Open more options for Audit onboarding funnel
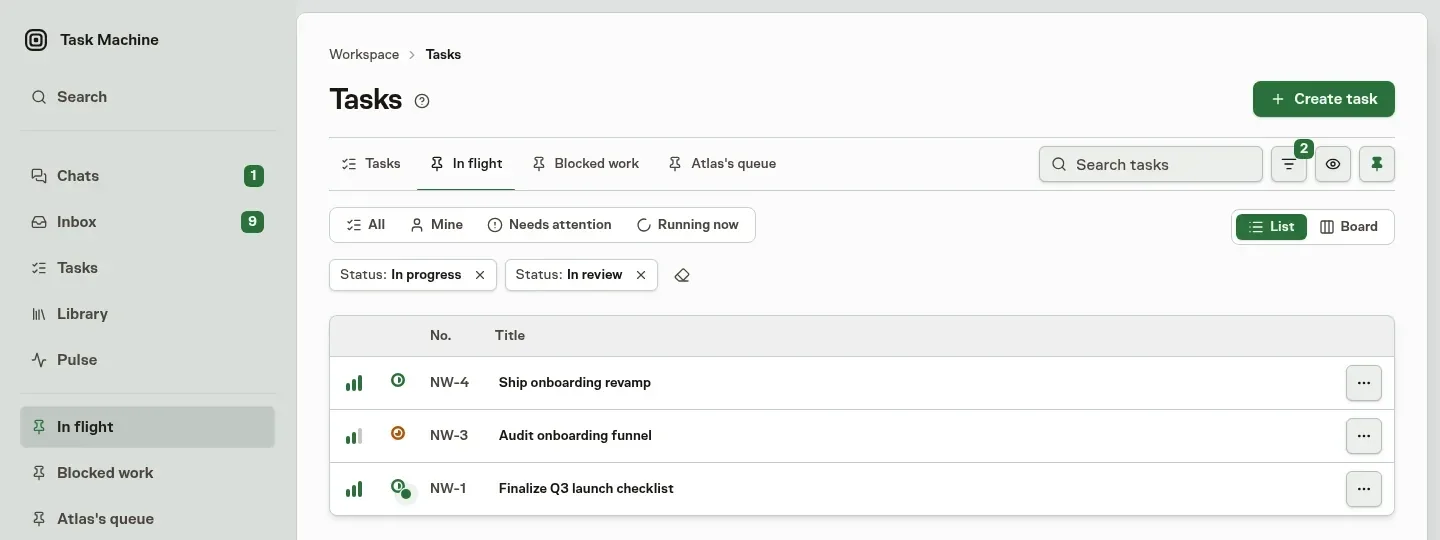 [x=1364, y=436]
